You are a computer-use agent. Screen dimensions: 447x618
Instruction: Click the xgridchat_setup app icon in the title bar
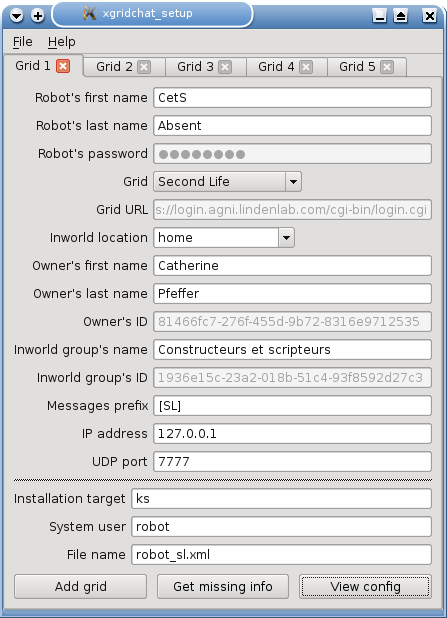[89, 13]
